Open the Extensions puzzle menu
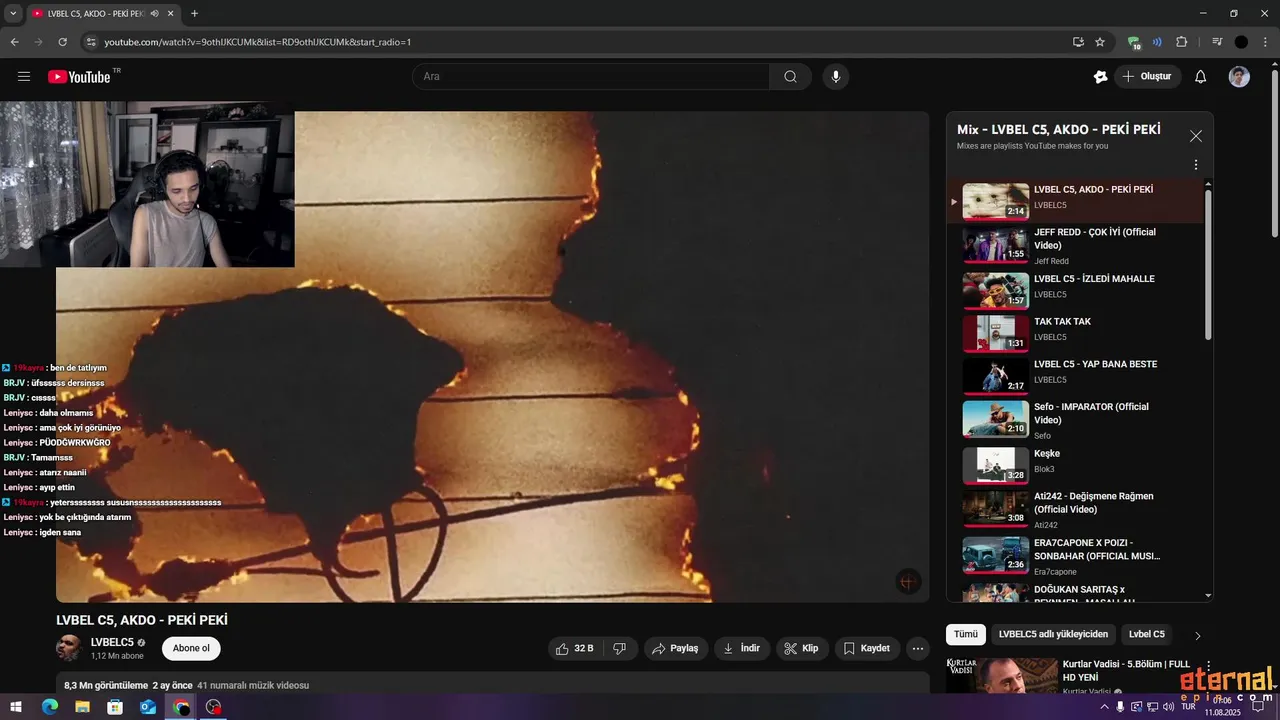Viewport: 1280px width, 720px height. 1182,42
